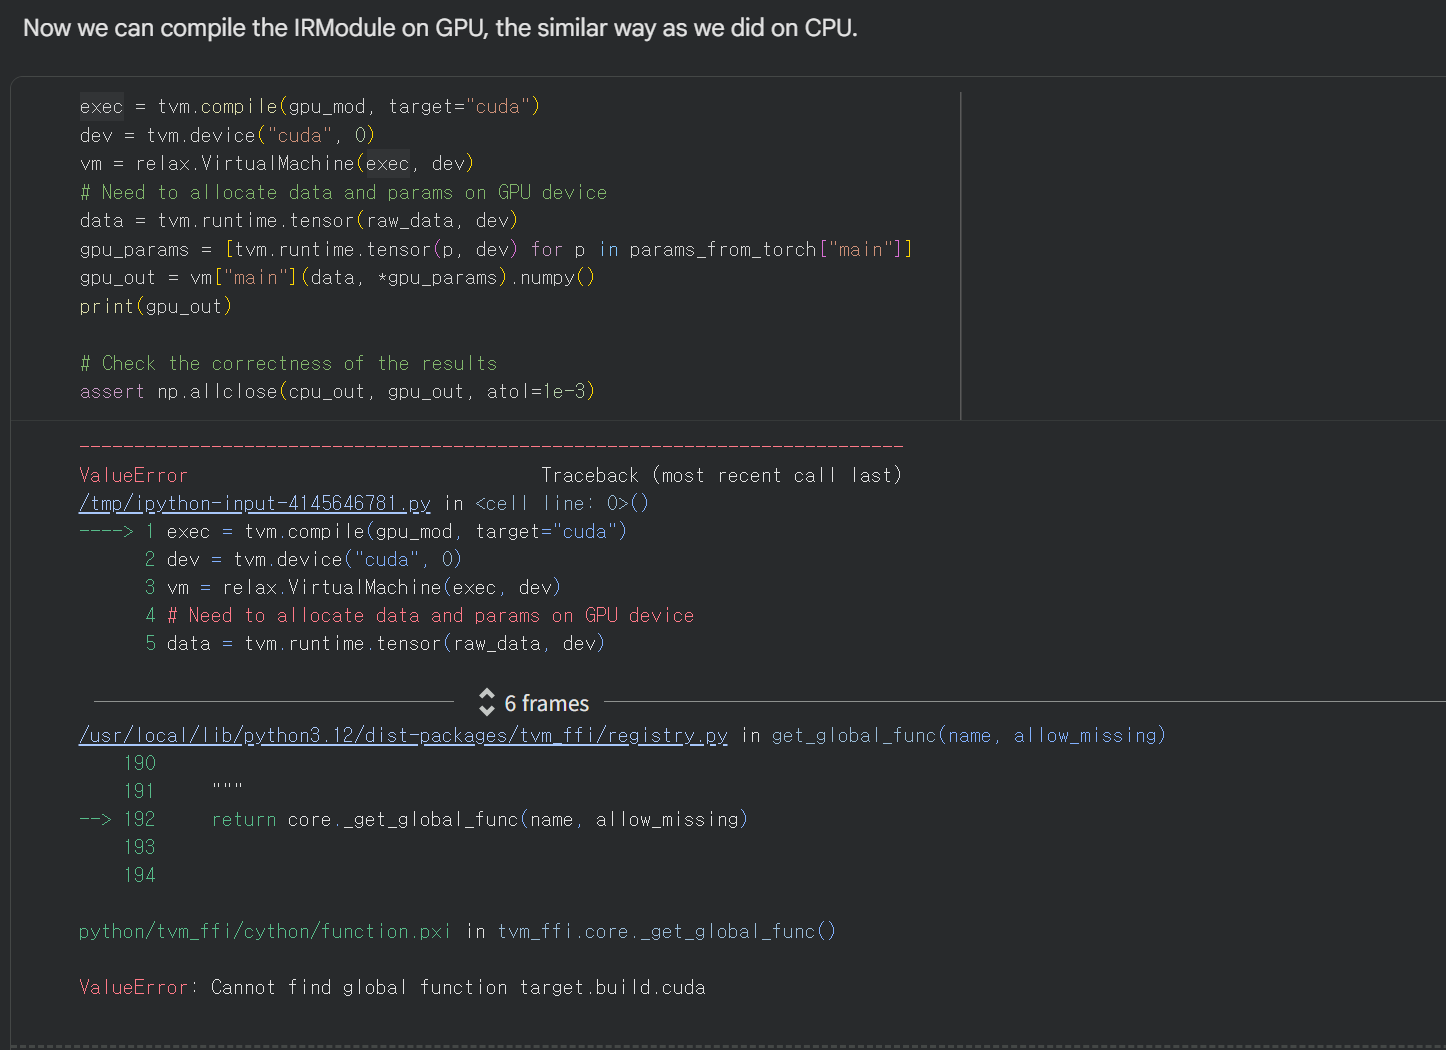Click the get_global_func(name, allow_missing) signature text
The width and height of the screenshot is (1446, 1050).
tap(968, 735)
